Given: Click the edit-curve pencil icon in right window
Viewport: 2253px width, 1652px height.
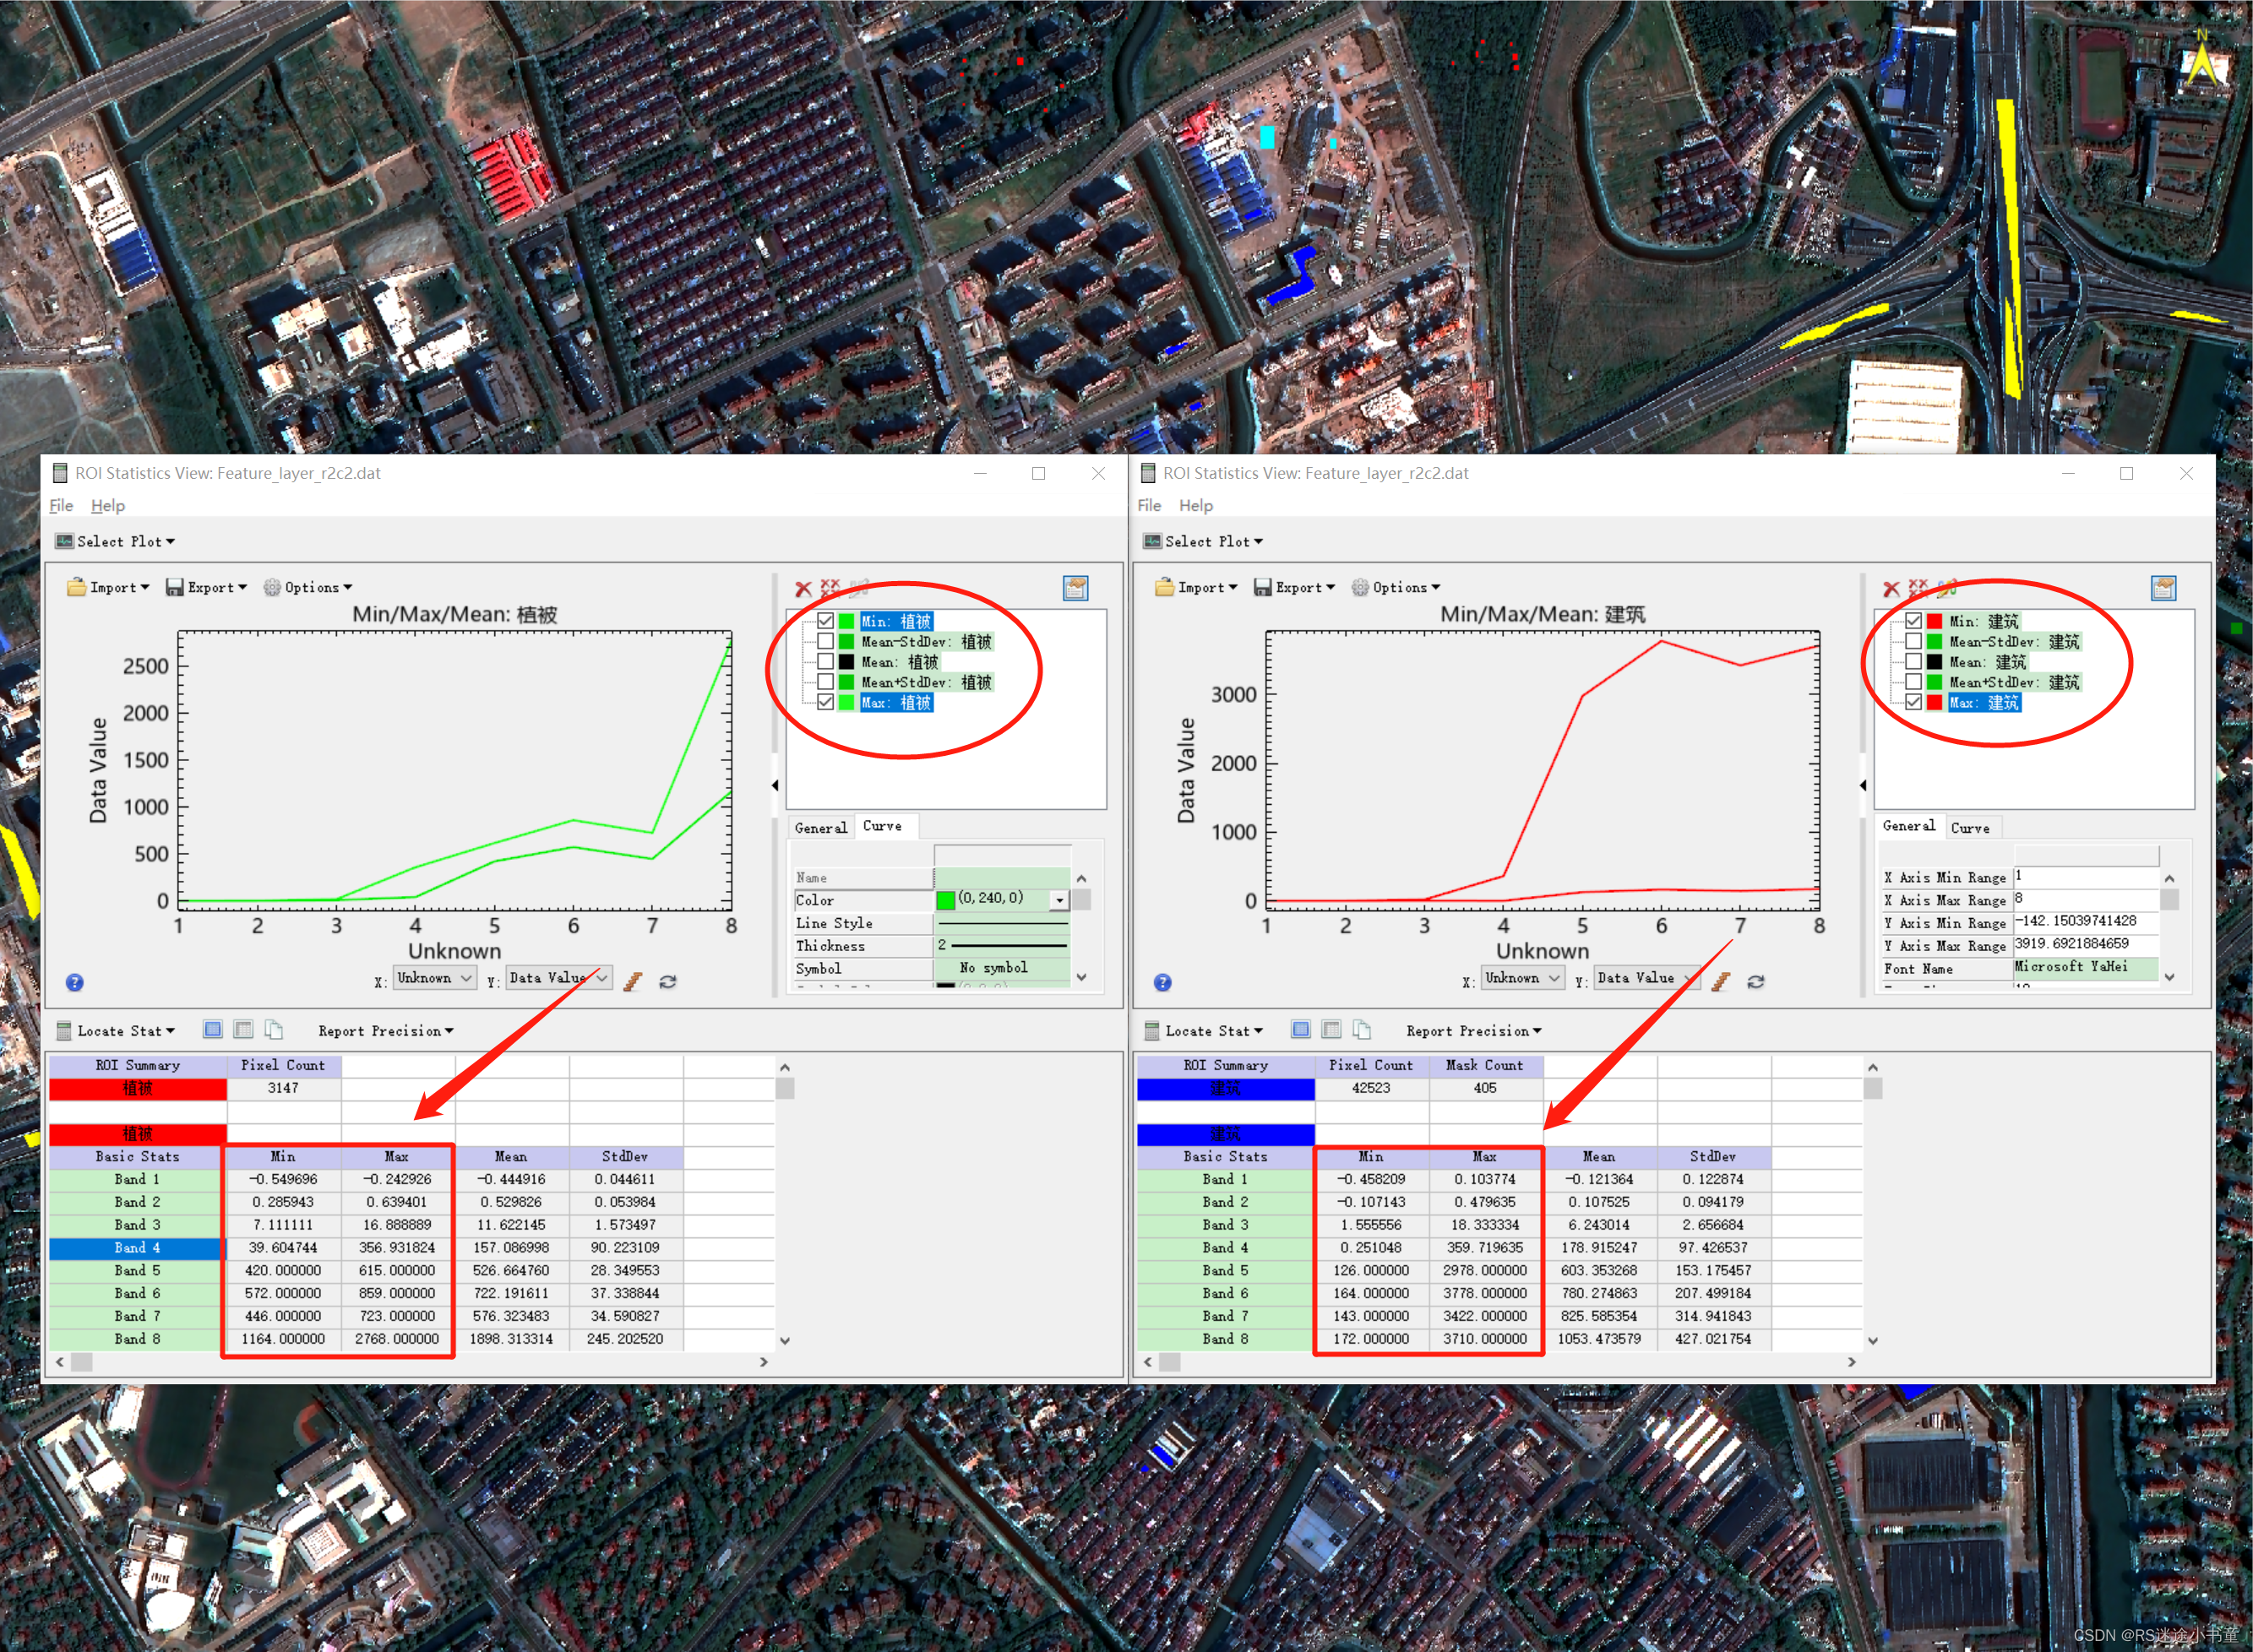Looking at the screenshot, I should (x=1946, y=588).
